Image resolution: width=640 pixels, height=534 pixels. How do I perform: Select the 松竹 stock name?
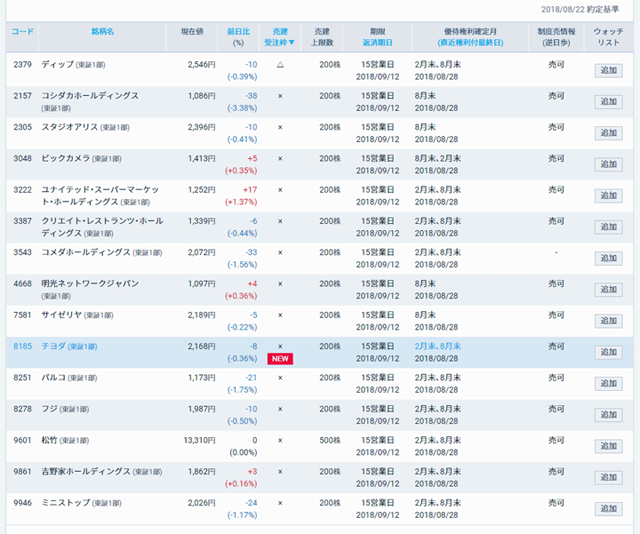coord(49,440)
